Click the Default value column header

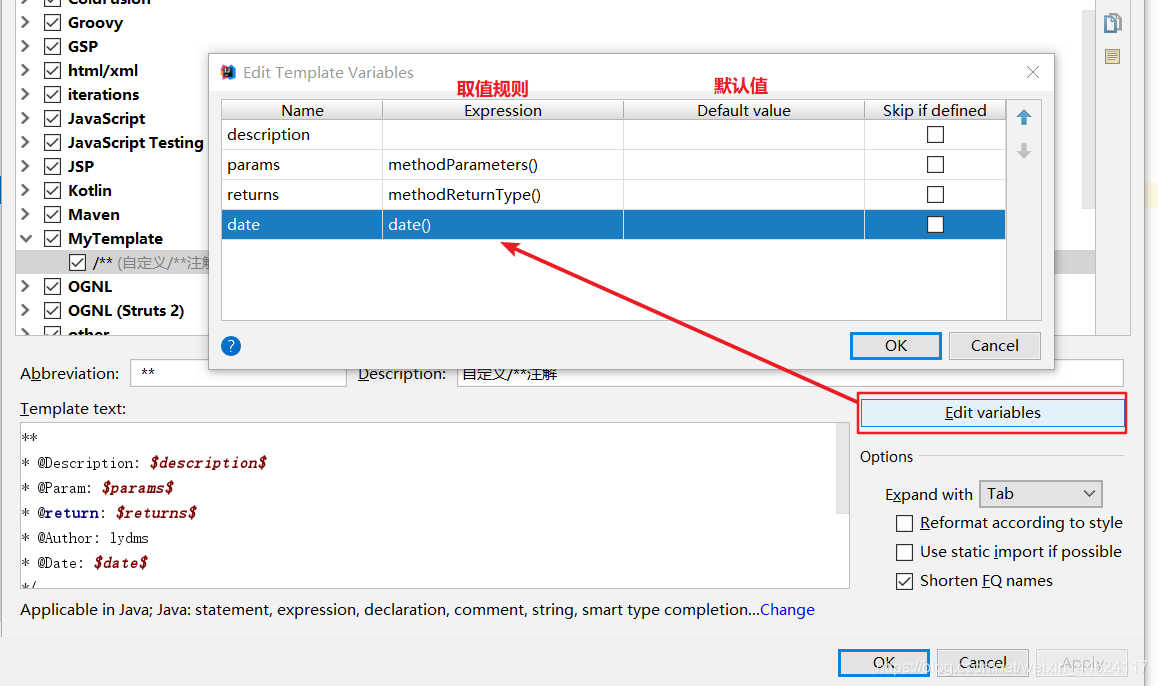point(744,110)
